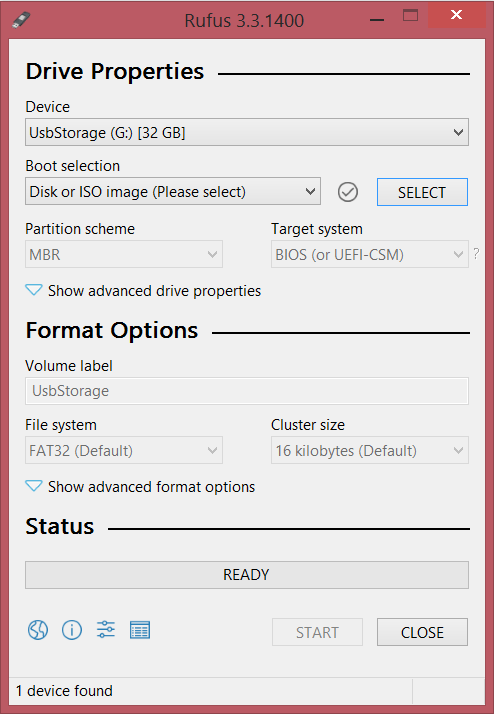Open language selection globe icon
494x714 pixels.
[38, 631]
